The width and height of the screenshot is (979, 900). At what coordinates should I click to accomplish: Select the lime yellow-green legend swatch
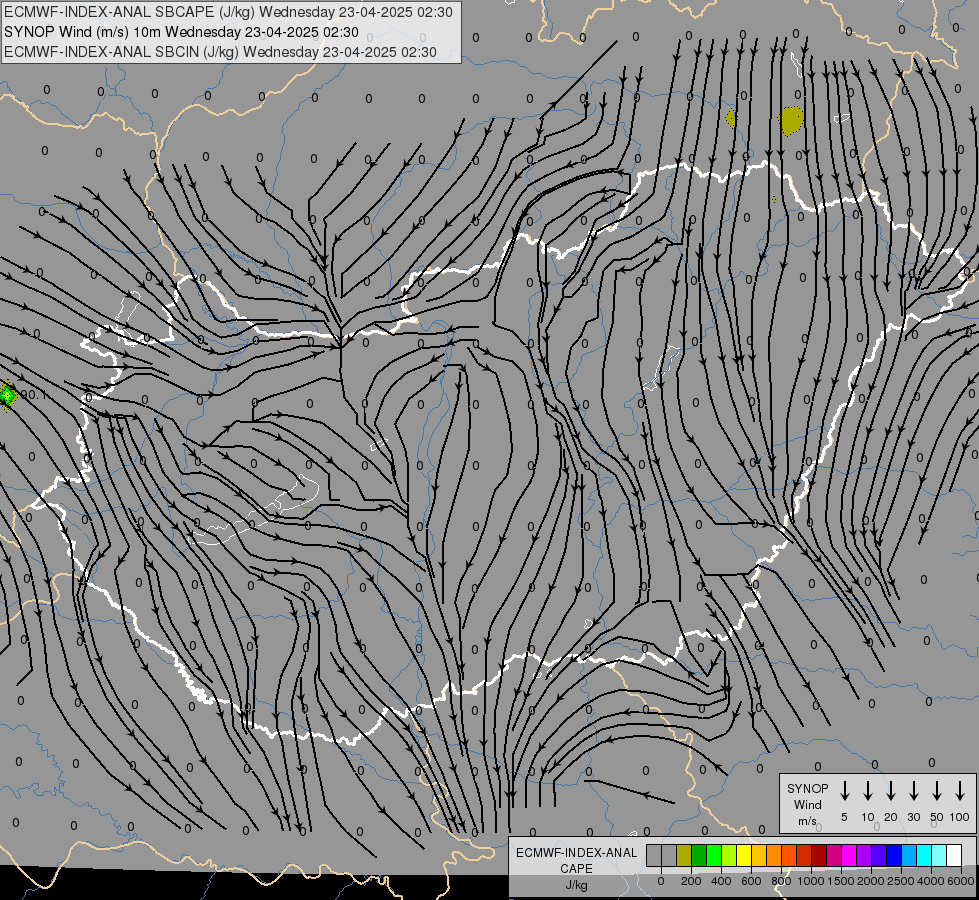(729, 855)
